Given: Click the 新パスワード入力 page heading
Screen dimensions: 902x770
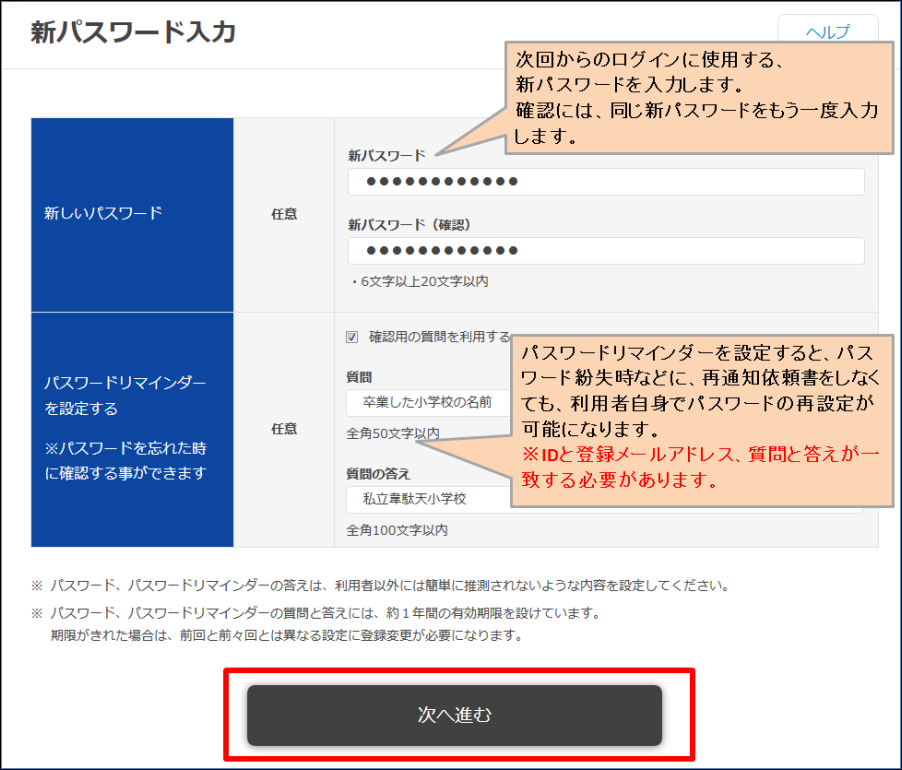Looking at the screenshot, I should pyautogui.click(x=133, y=33).
